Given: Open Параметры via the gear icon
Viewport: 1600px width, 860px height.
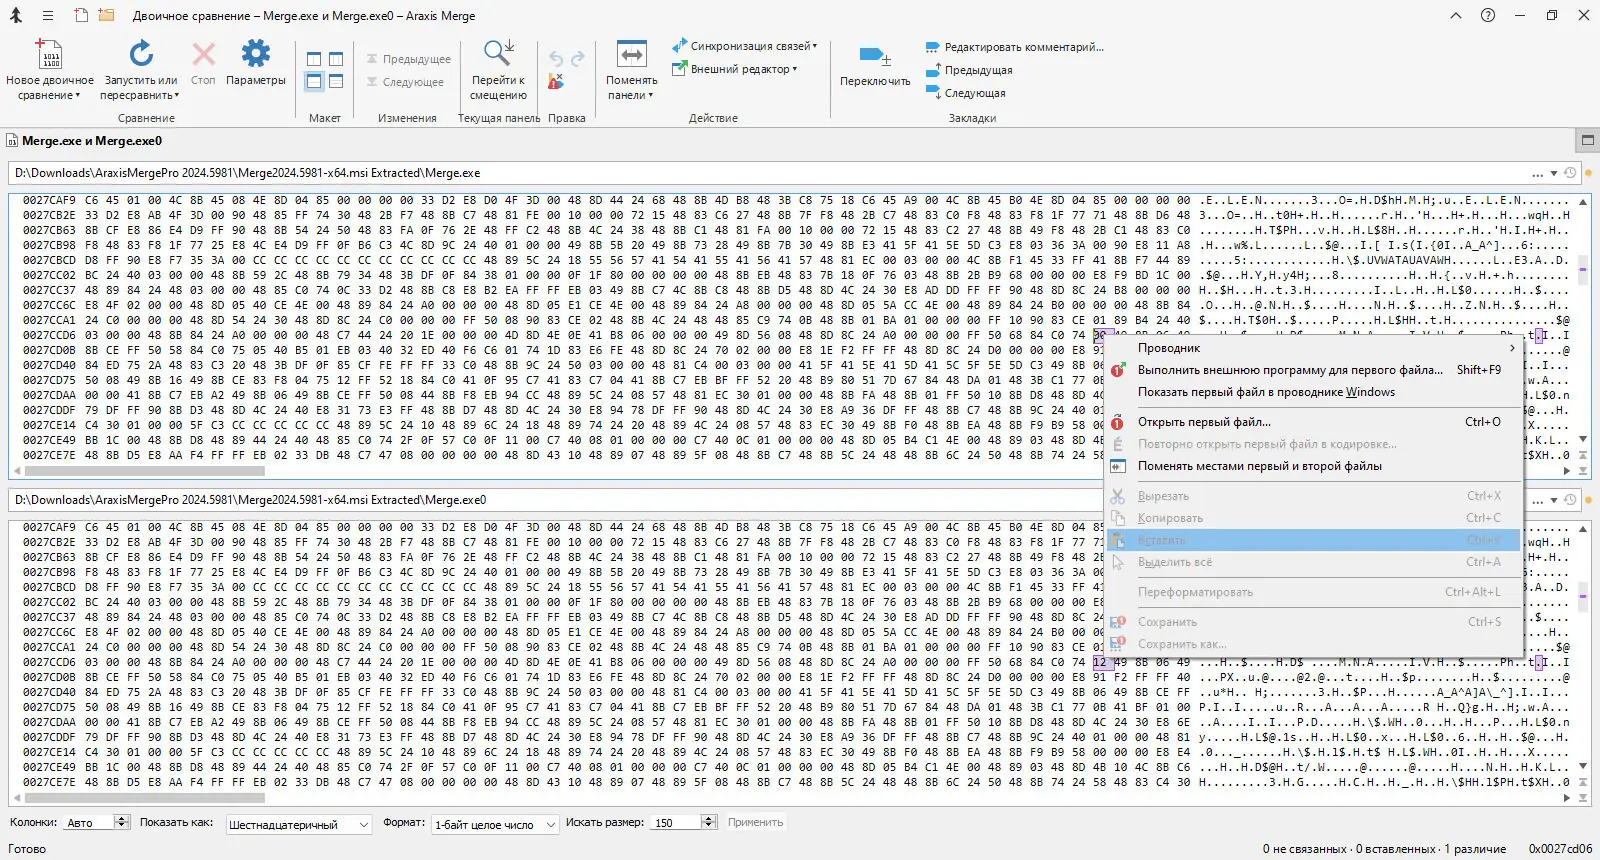Looking at the screenshot, I should 256,54.
